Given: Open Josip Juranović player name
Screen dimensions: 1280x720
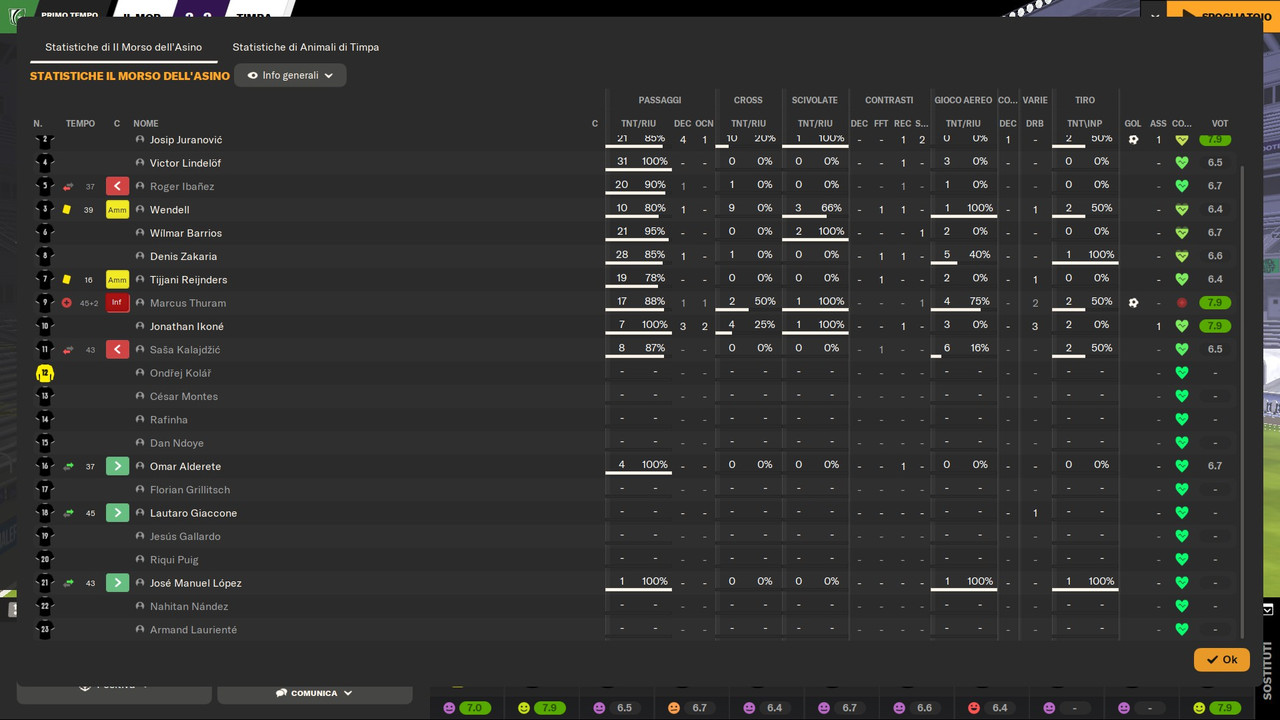Looking at the screenshot, I should pos(186,140).
